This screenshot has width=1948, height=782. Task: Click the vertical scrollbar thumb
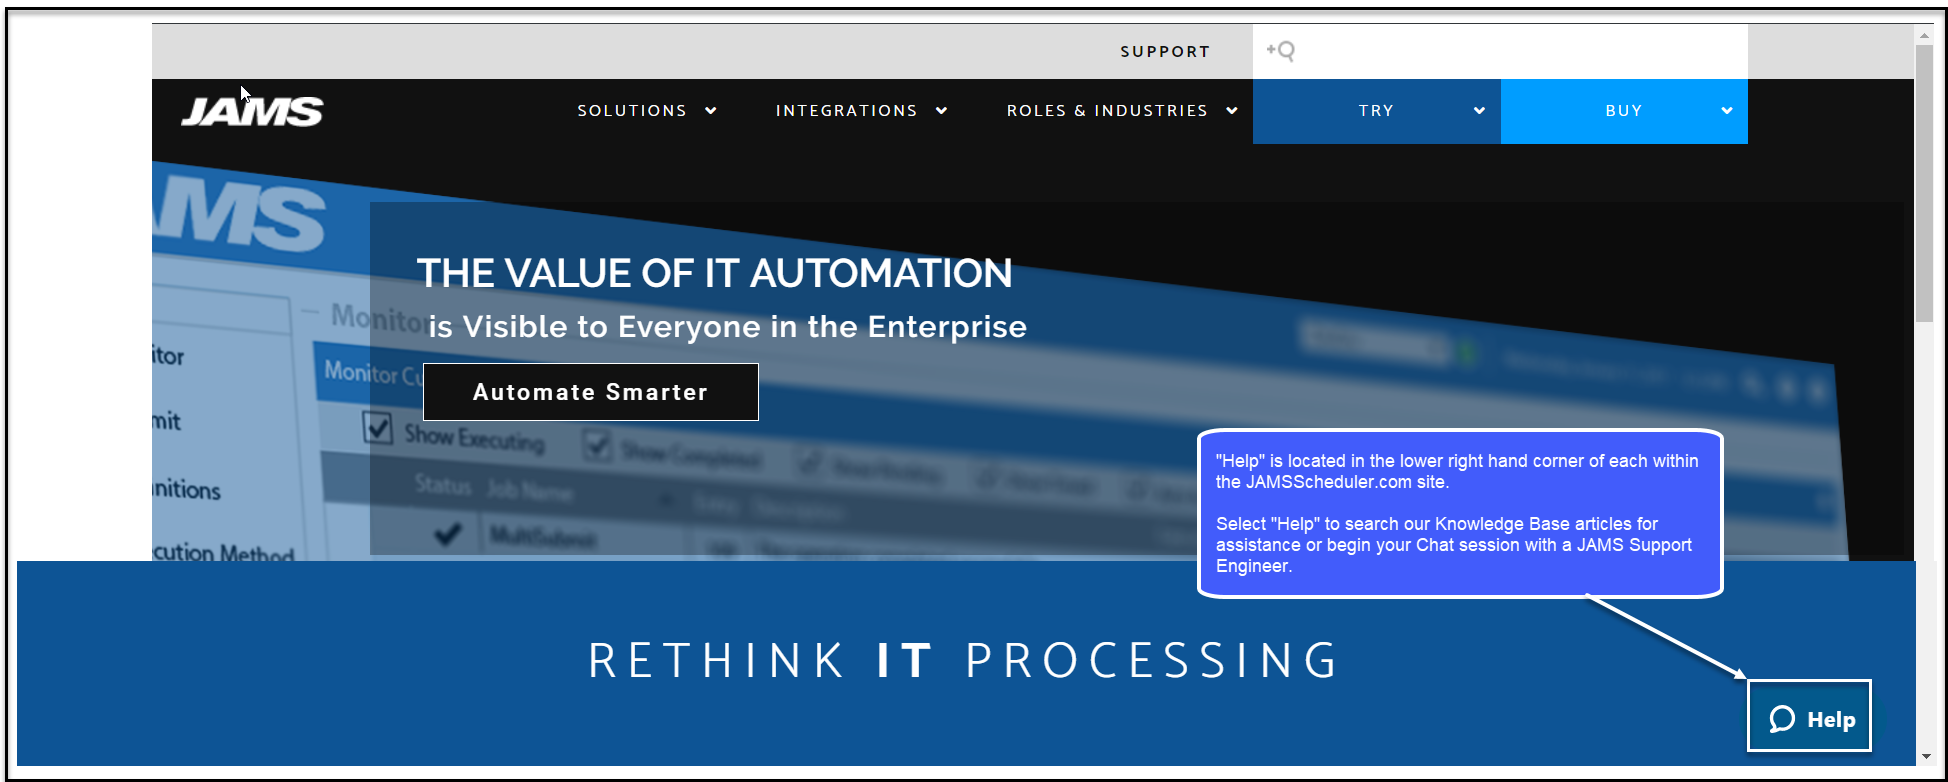tap(1924, 183)
